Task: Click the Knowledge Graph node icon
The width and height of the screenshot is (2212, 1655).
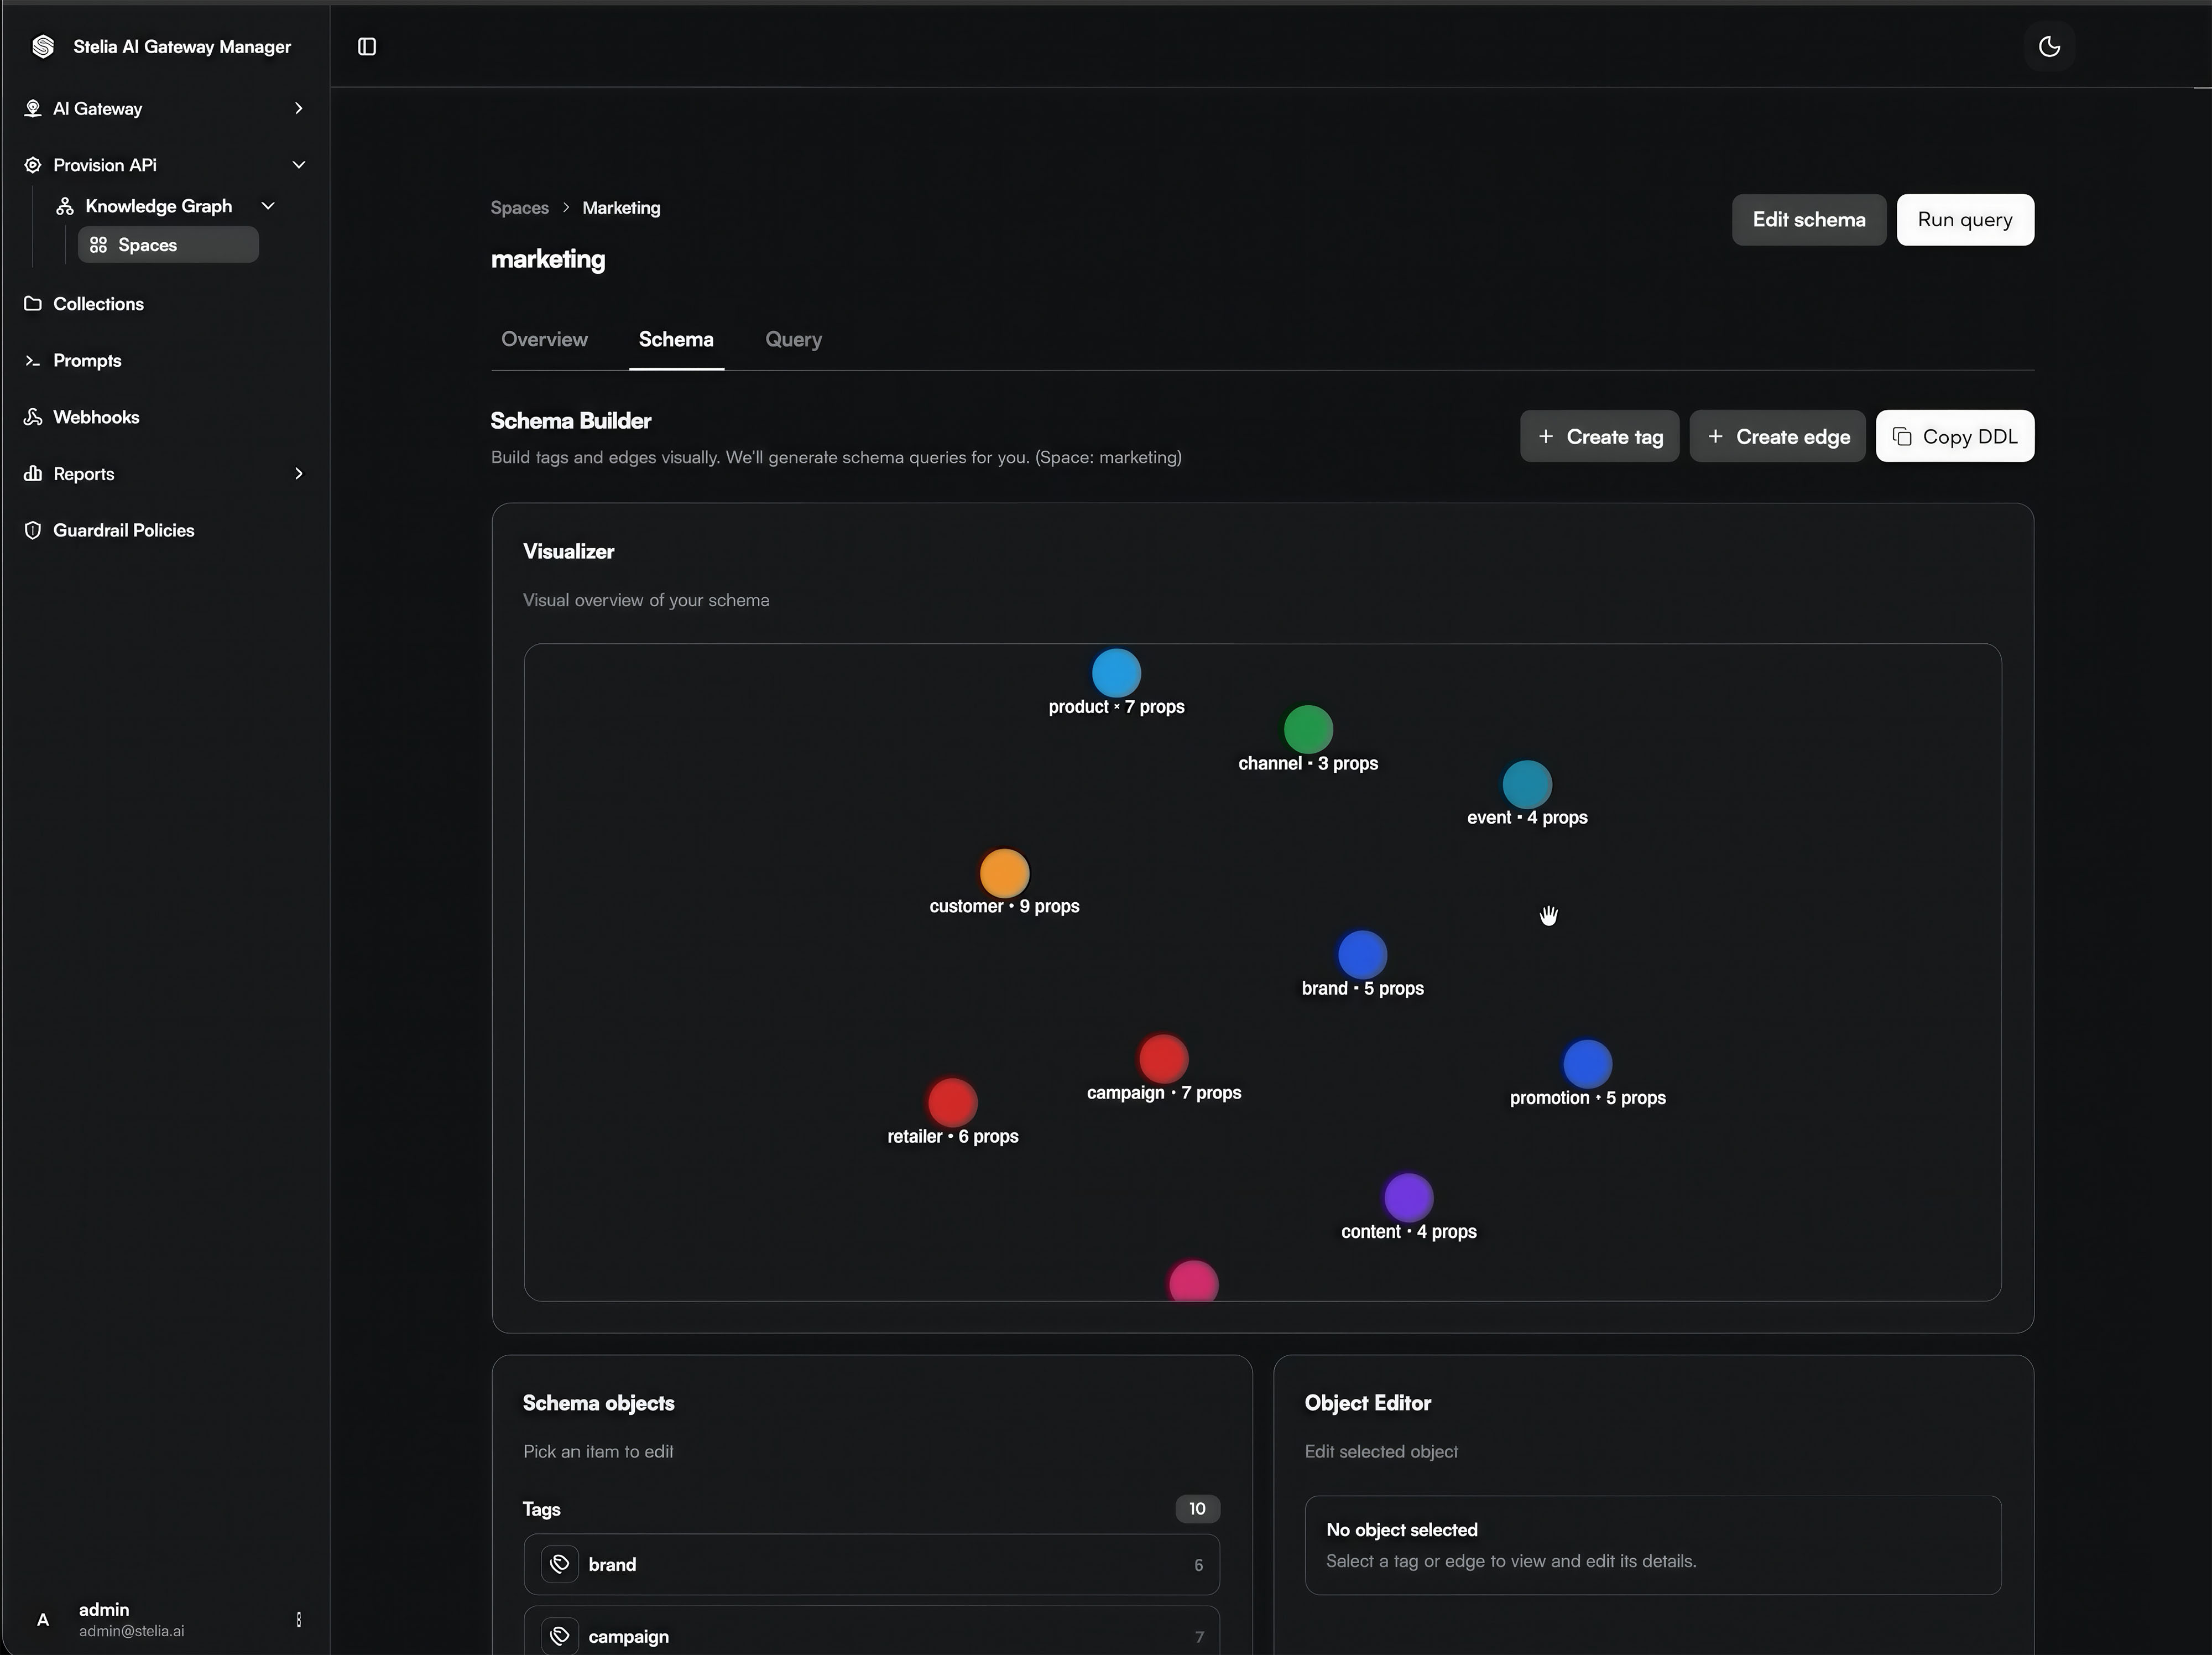Action: pyautogui.click(x=65, y=206)
